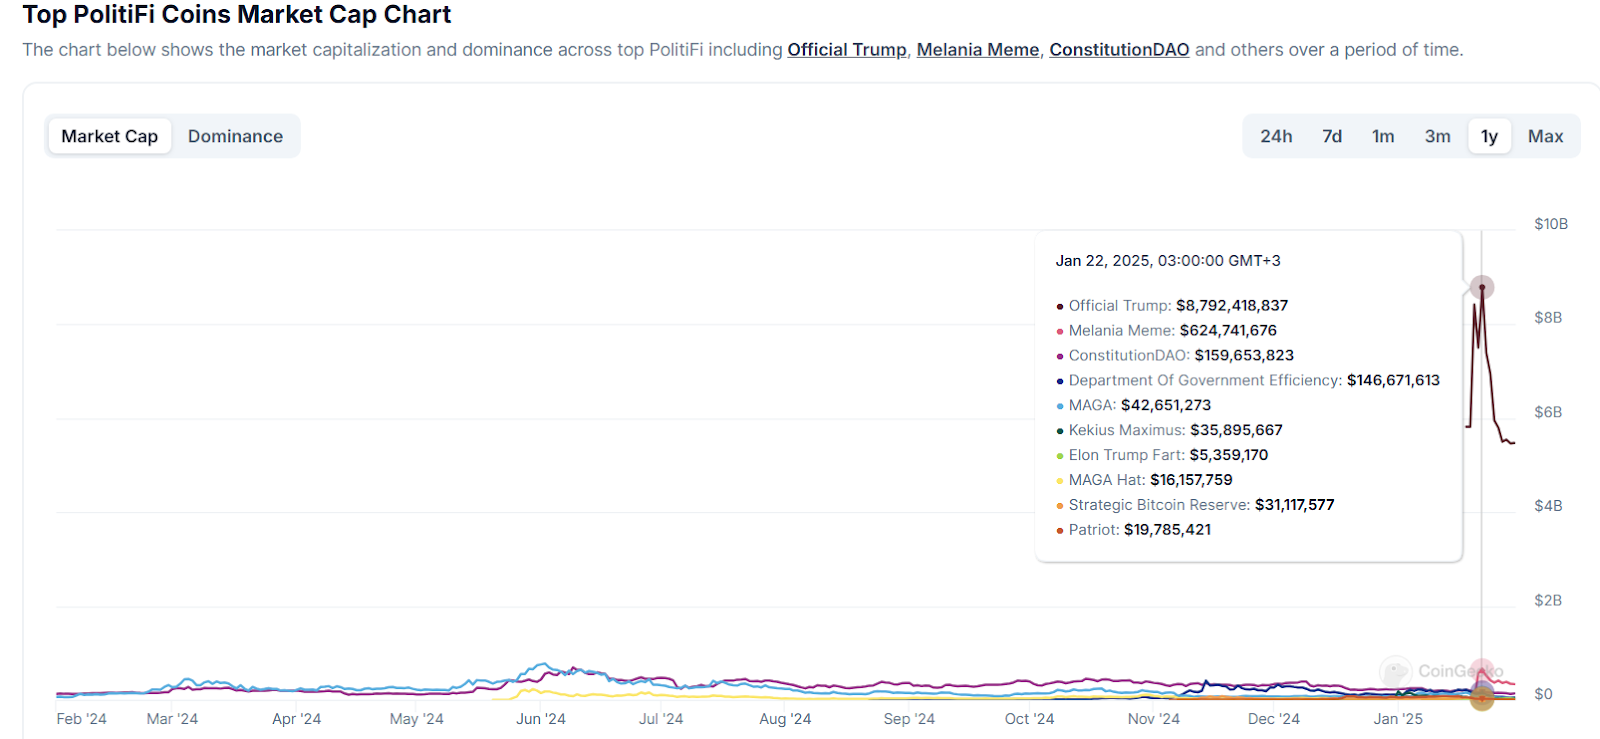Select the 3m time range
Viewport: 1600px width, 739px height.
[x=1438, y=136]
